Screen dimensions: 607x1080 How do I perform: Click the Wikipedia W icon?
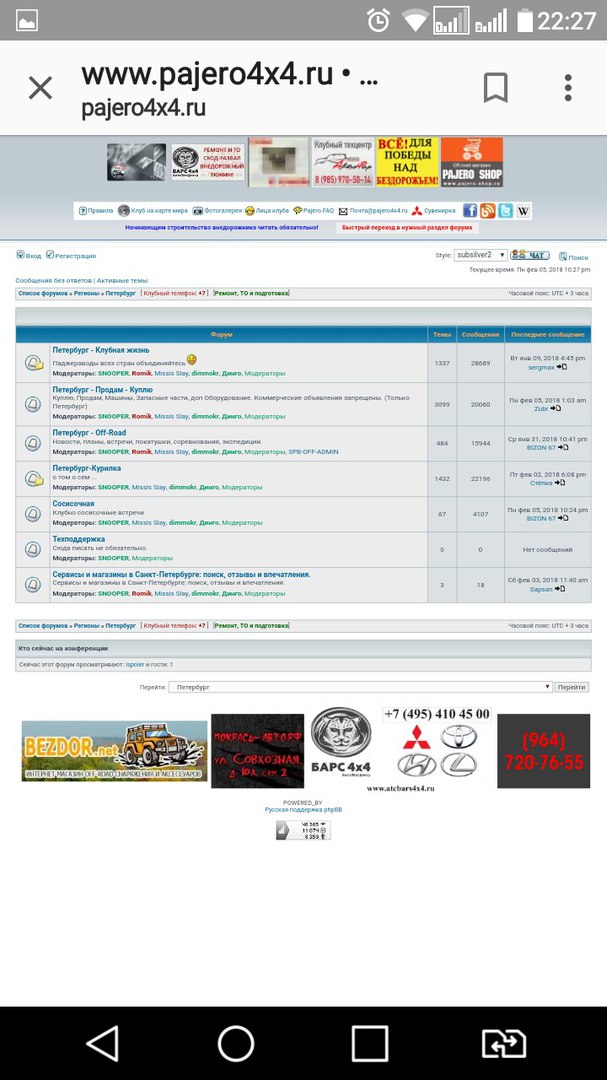523,211
